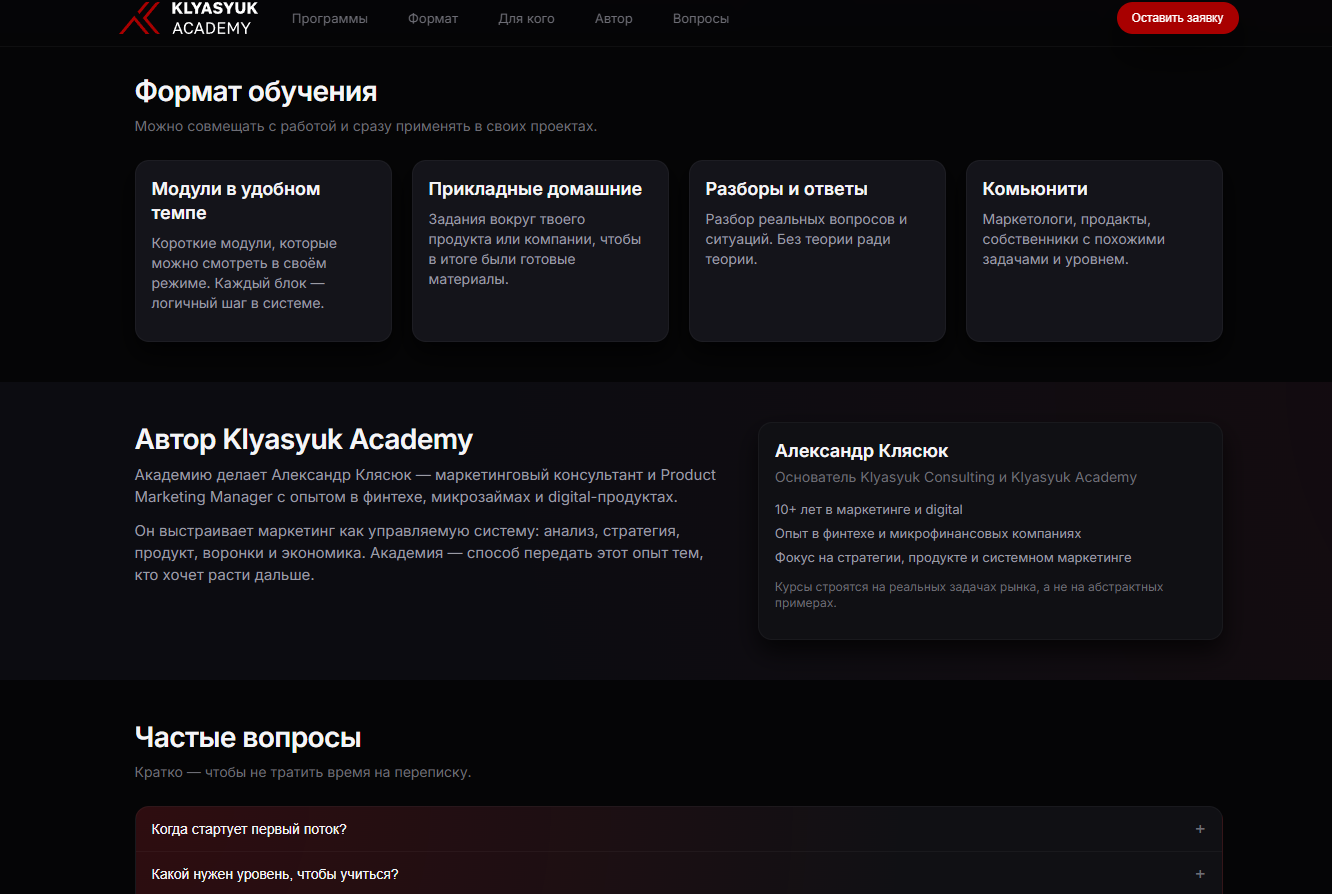
Task: Open the Программы navigation item
Action: (x=330, y=18)
